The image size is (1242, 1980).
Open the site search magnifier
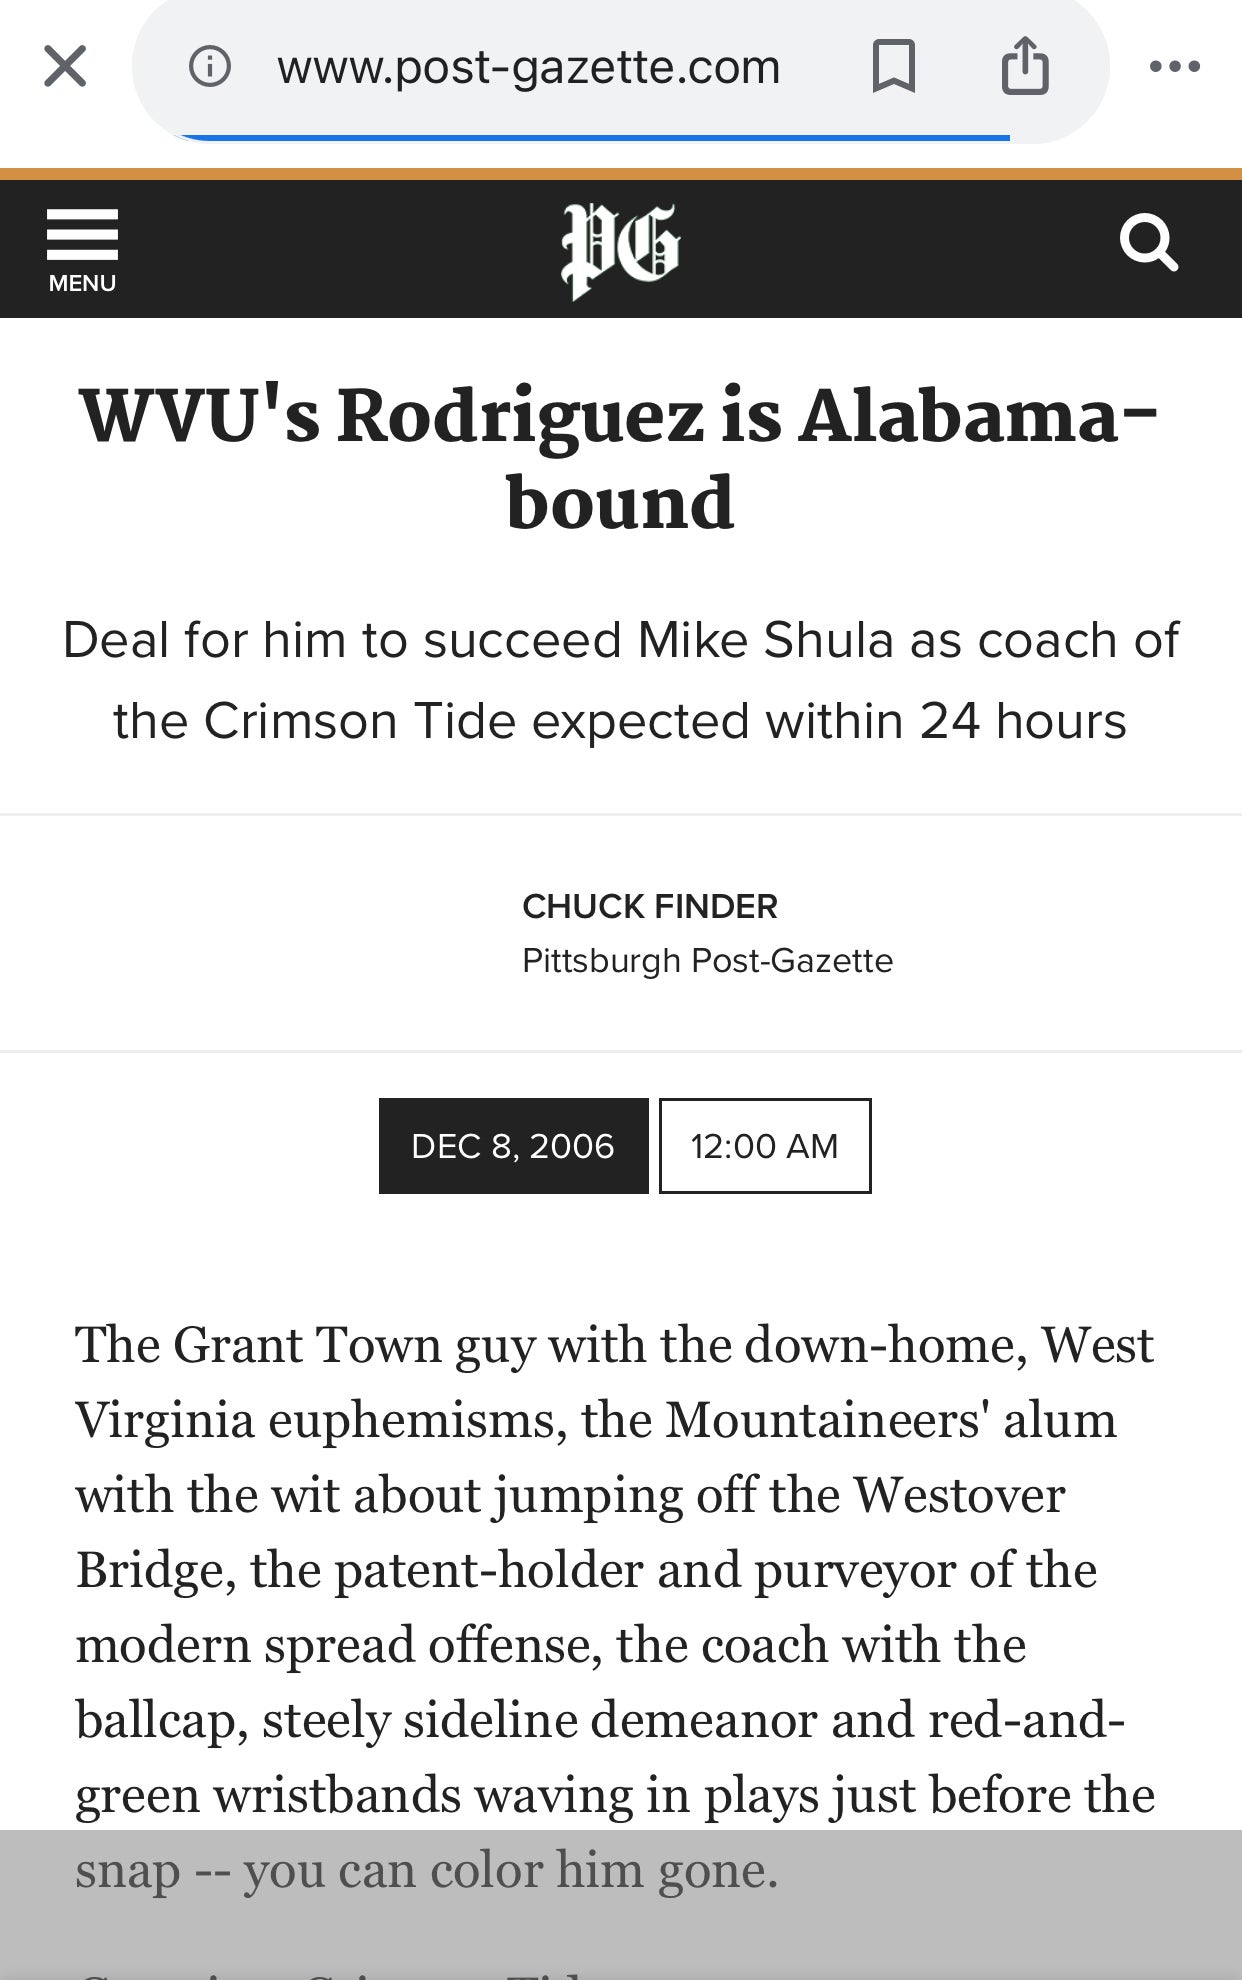point(1149,242)
